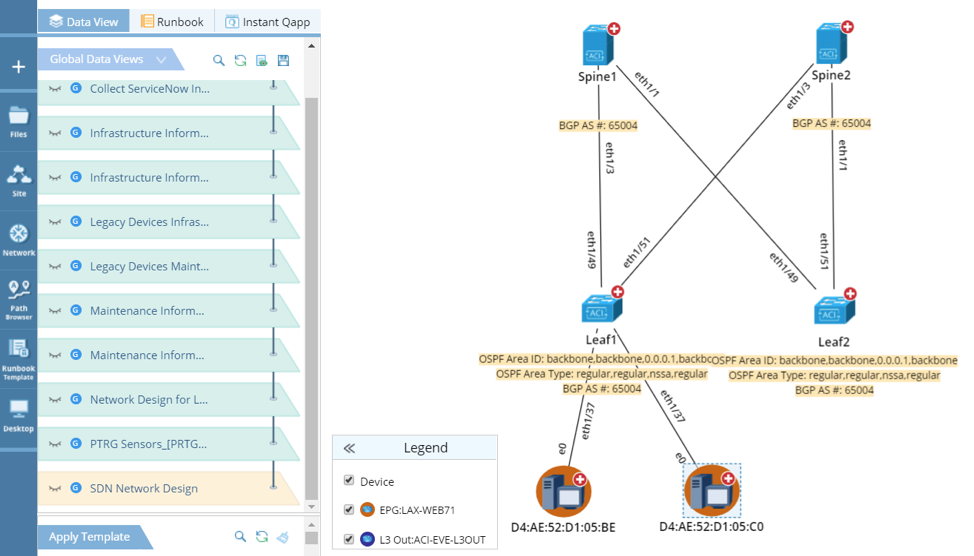974x556 pixels.
Task: Toggle the Device legend checkbox
Action: [349, 481]
